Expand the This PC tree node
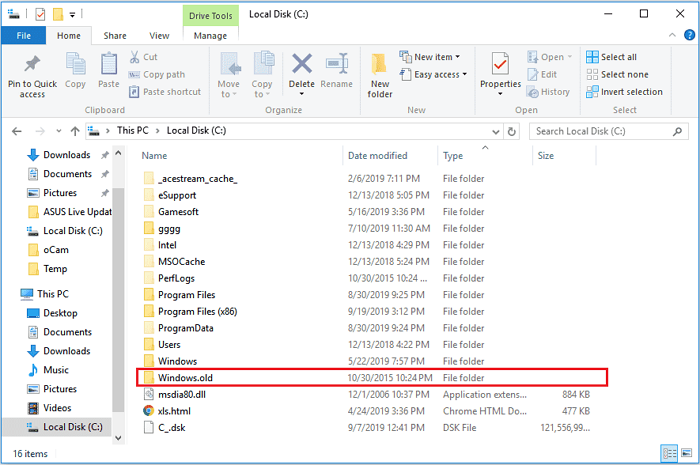This screenshot has height=465, width=700. 10,294
